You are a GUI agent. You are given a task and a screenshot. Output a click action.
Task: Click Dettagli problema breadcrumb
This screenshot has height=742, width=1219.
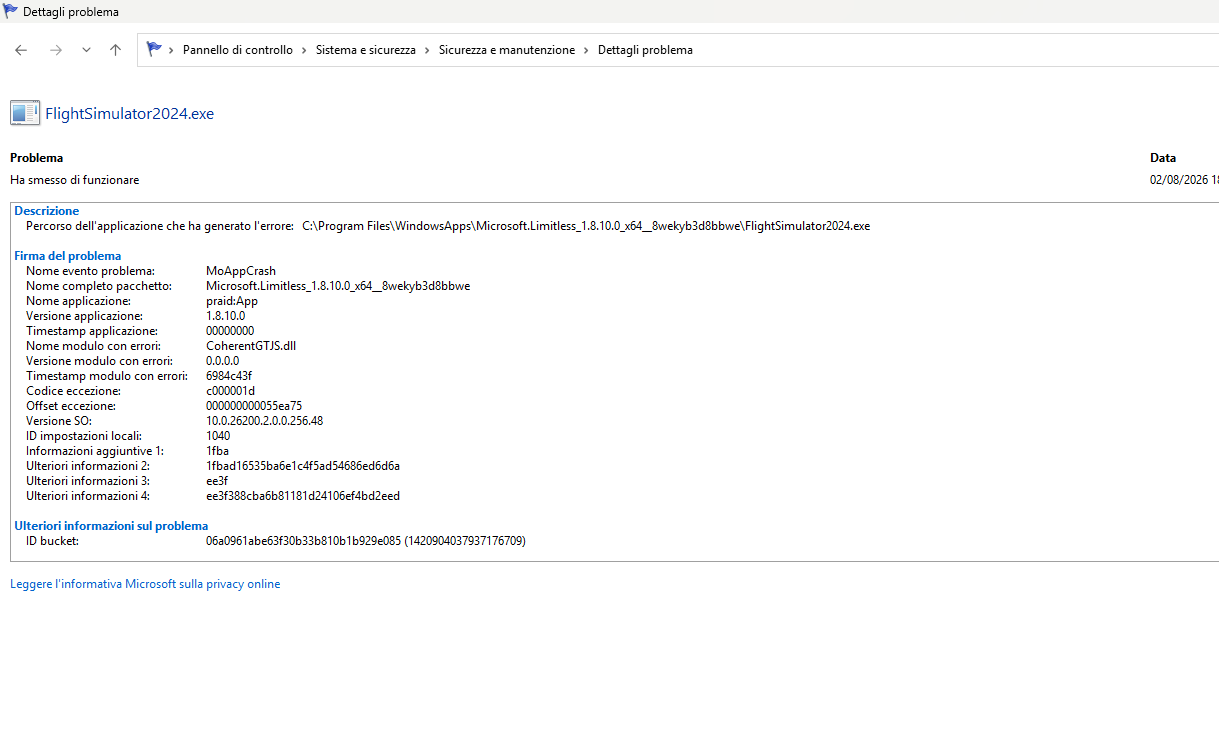point(645,50)
